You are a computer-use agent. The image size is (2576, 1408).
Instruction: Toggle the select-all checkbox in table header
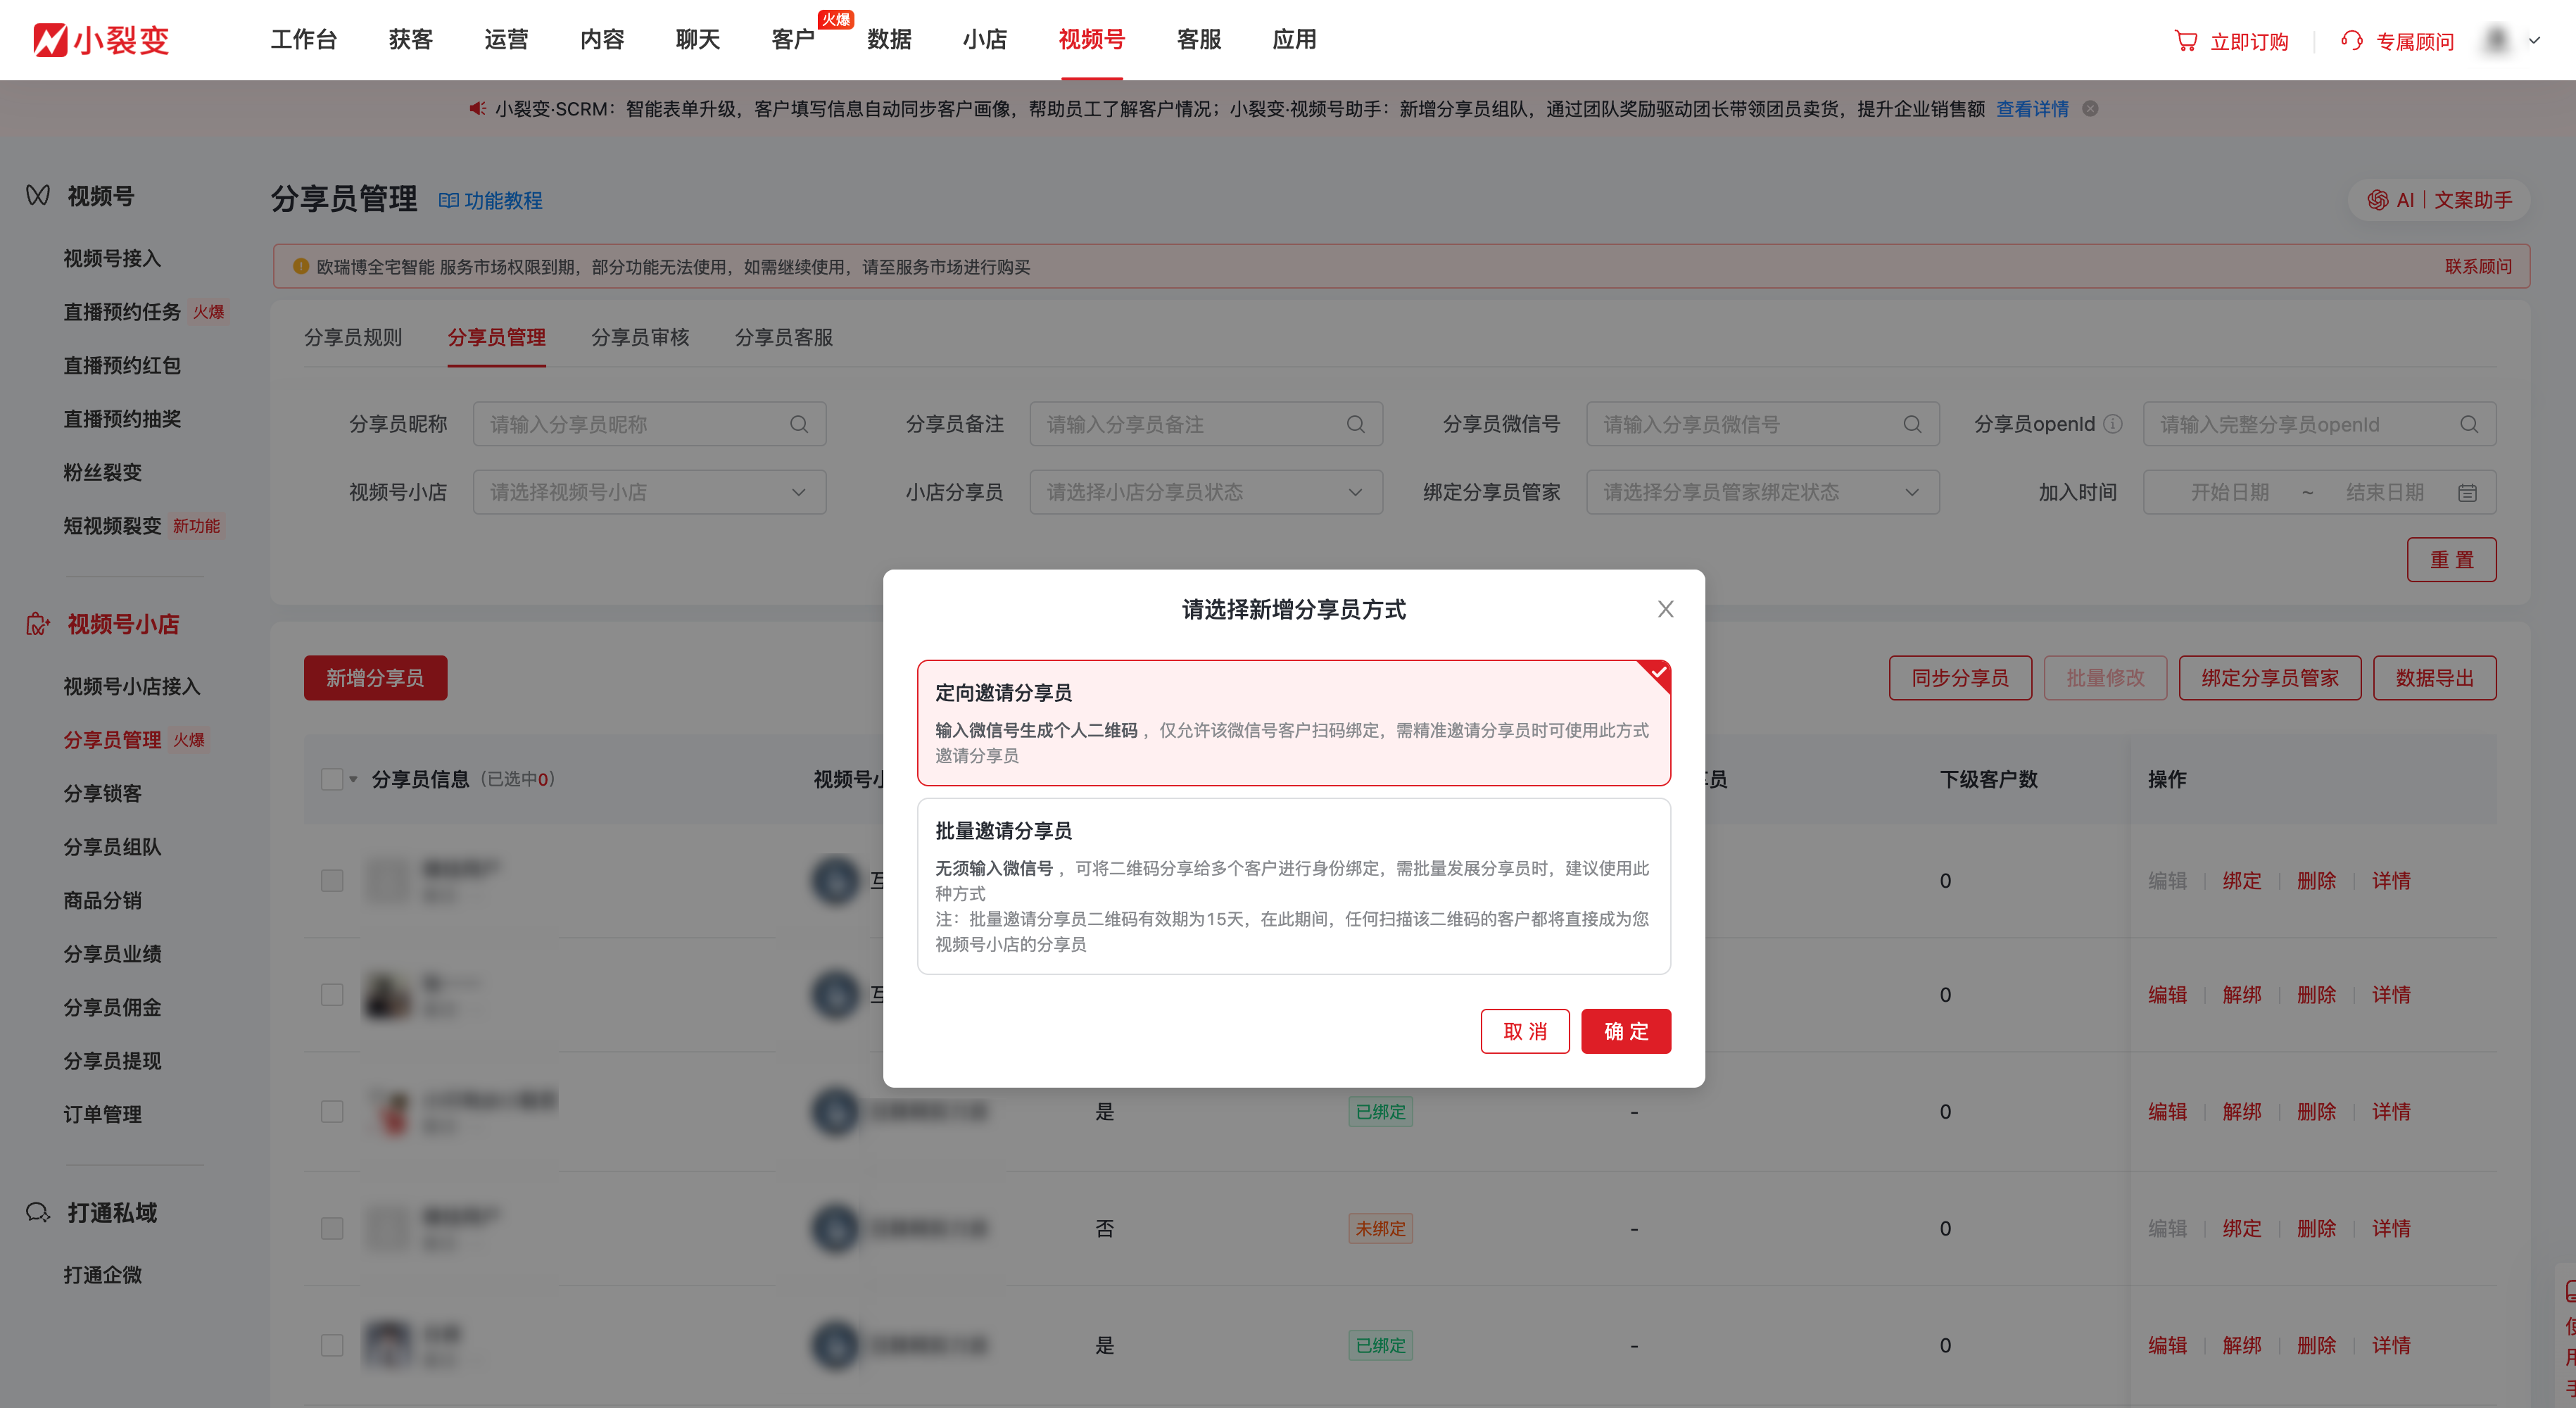click(x=332, y=779)
